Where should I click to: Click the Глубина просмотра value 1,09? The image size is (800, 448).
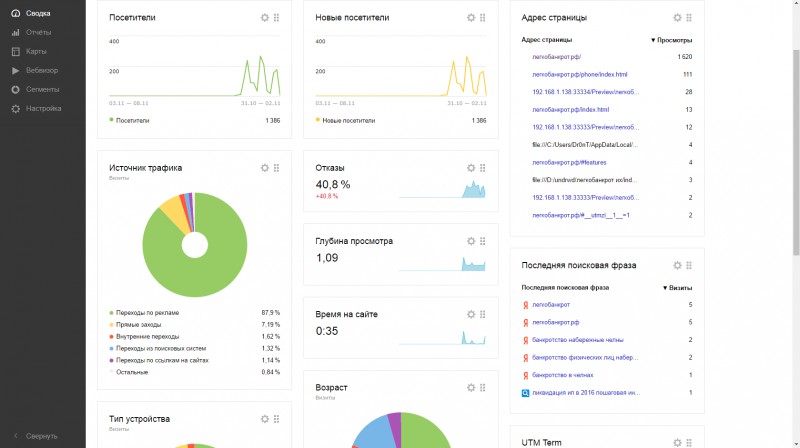pos(327,258)
